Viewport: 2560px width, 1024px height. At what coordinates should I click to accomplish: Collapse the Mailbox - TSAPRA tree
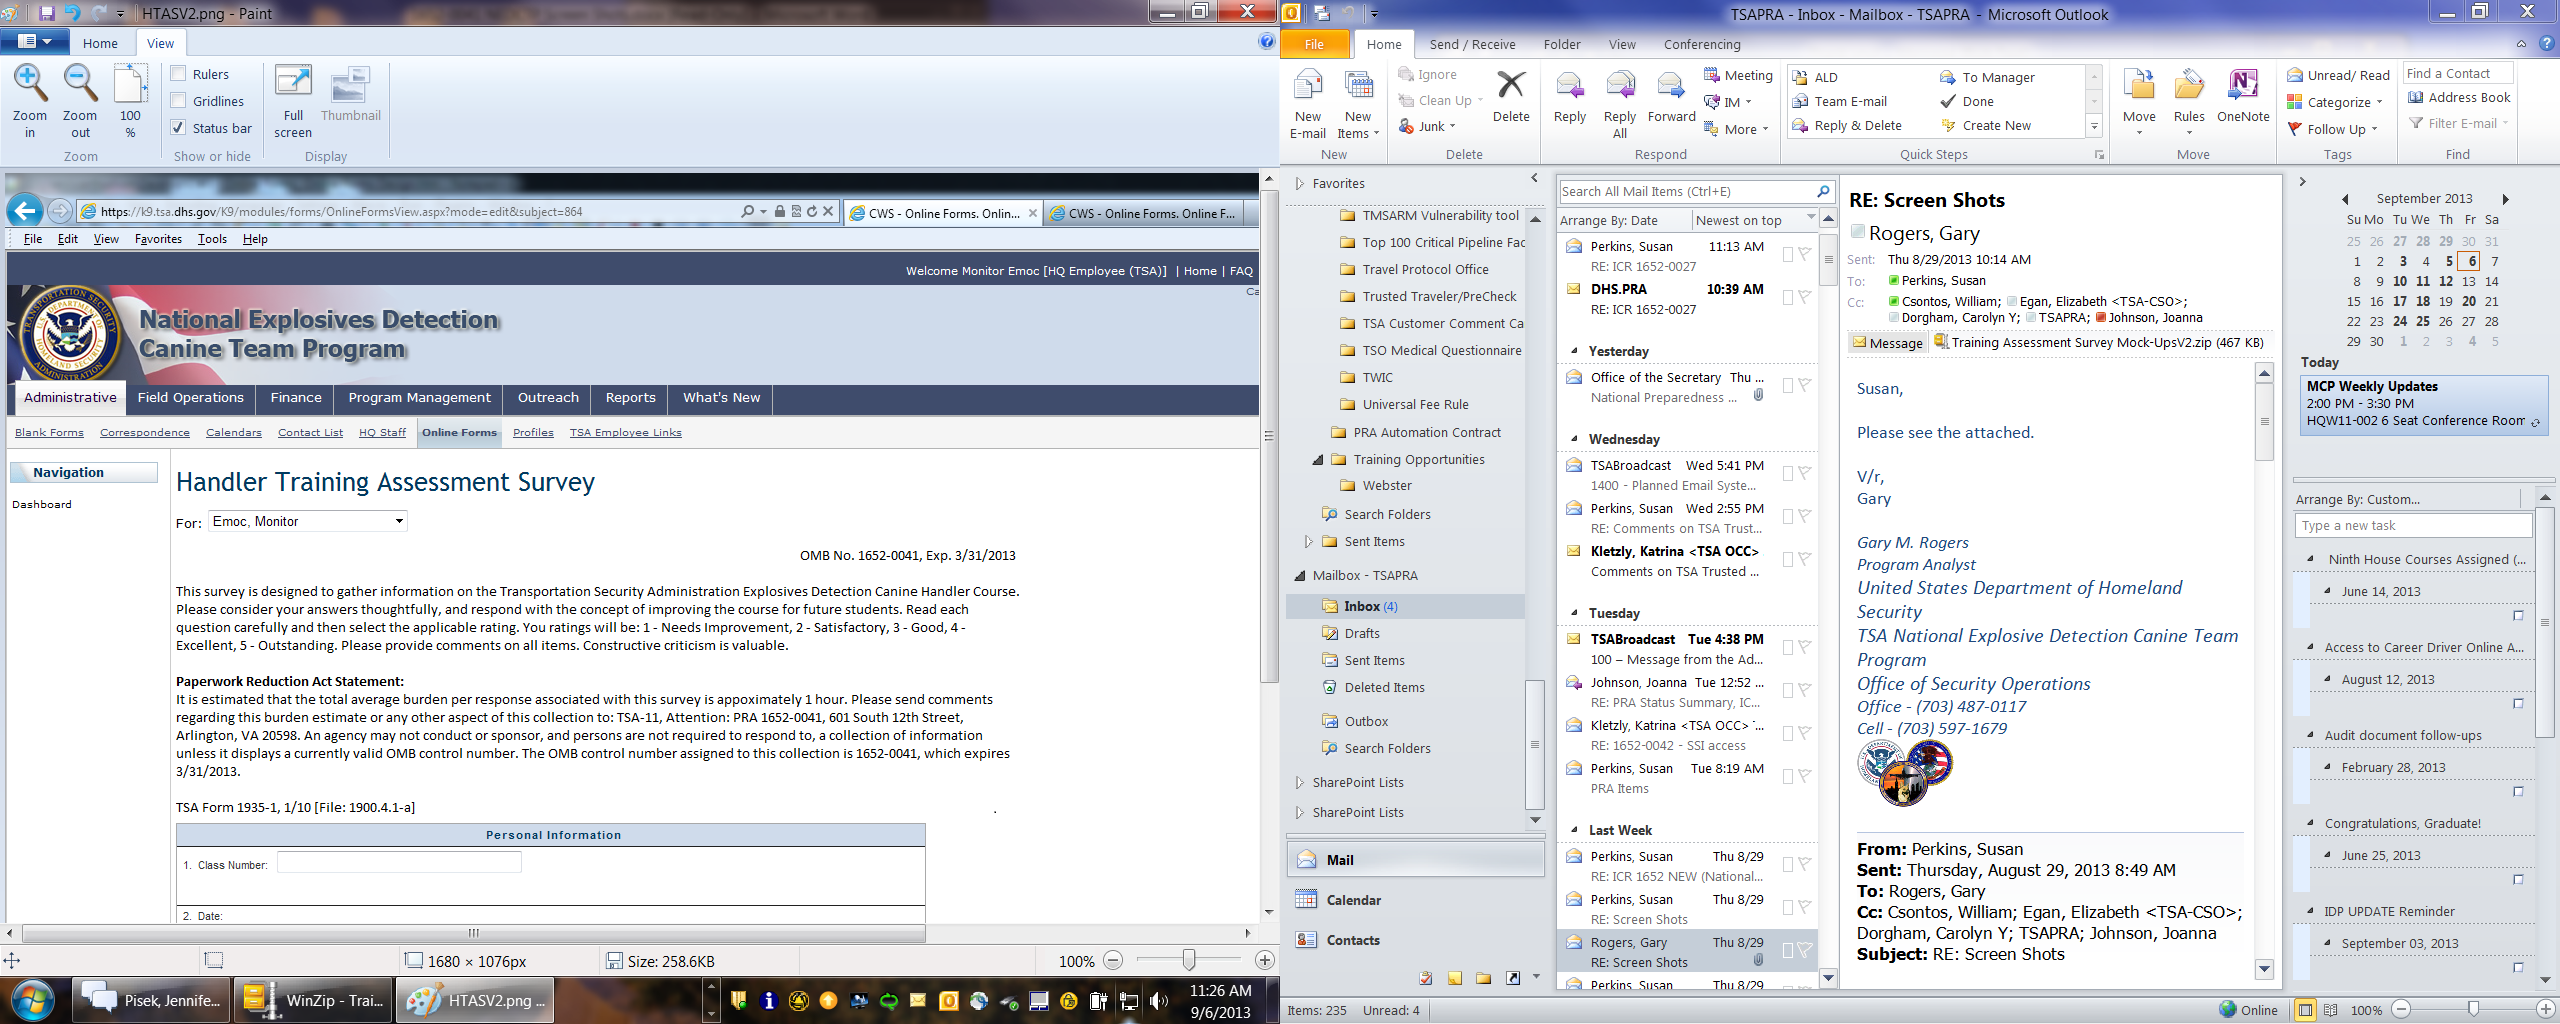pyautogui.click(x=1300, y=576)
